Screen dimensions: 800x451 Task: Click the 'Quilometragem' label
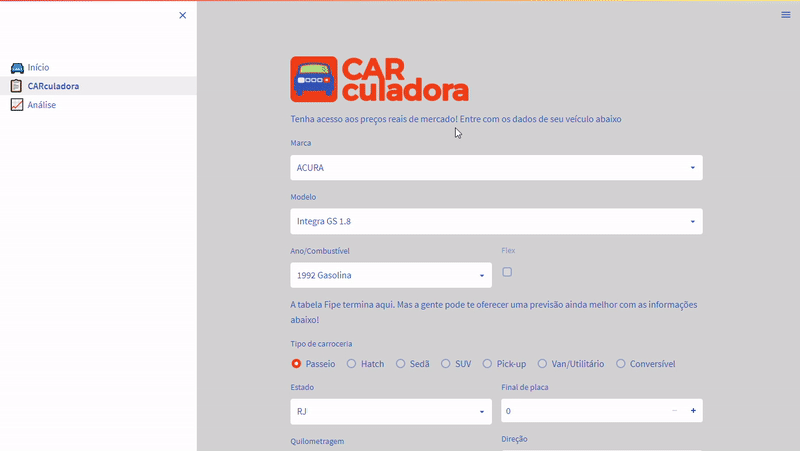click(317, 441)
